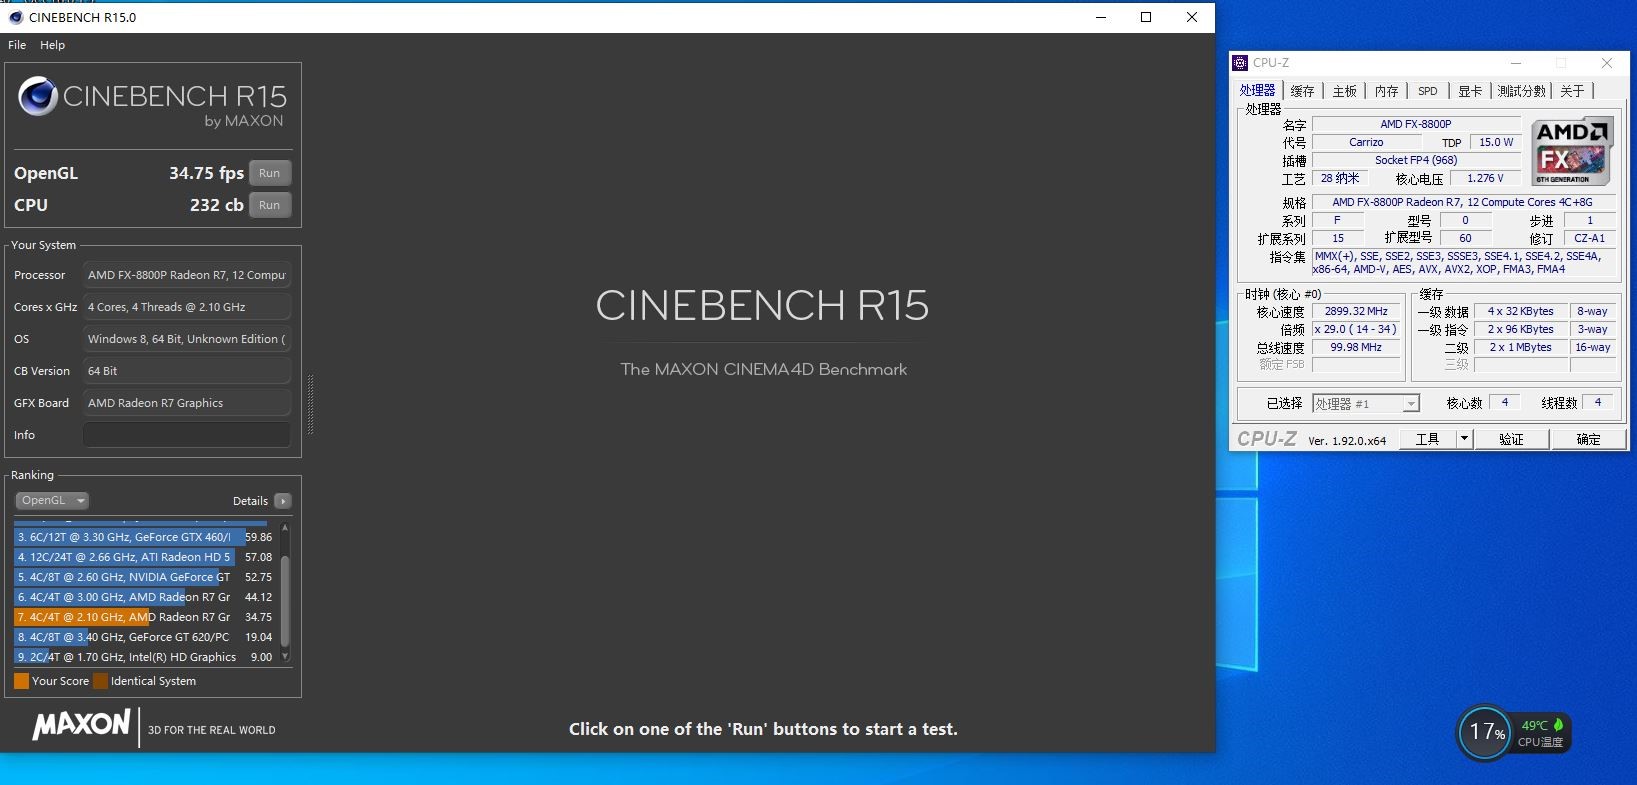Switch to the 缓存 tab in CPU-Z
1637x785 pixels.
click(1302, 91)
